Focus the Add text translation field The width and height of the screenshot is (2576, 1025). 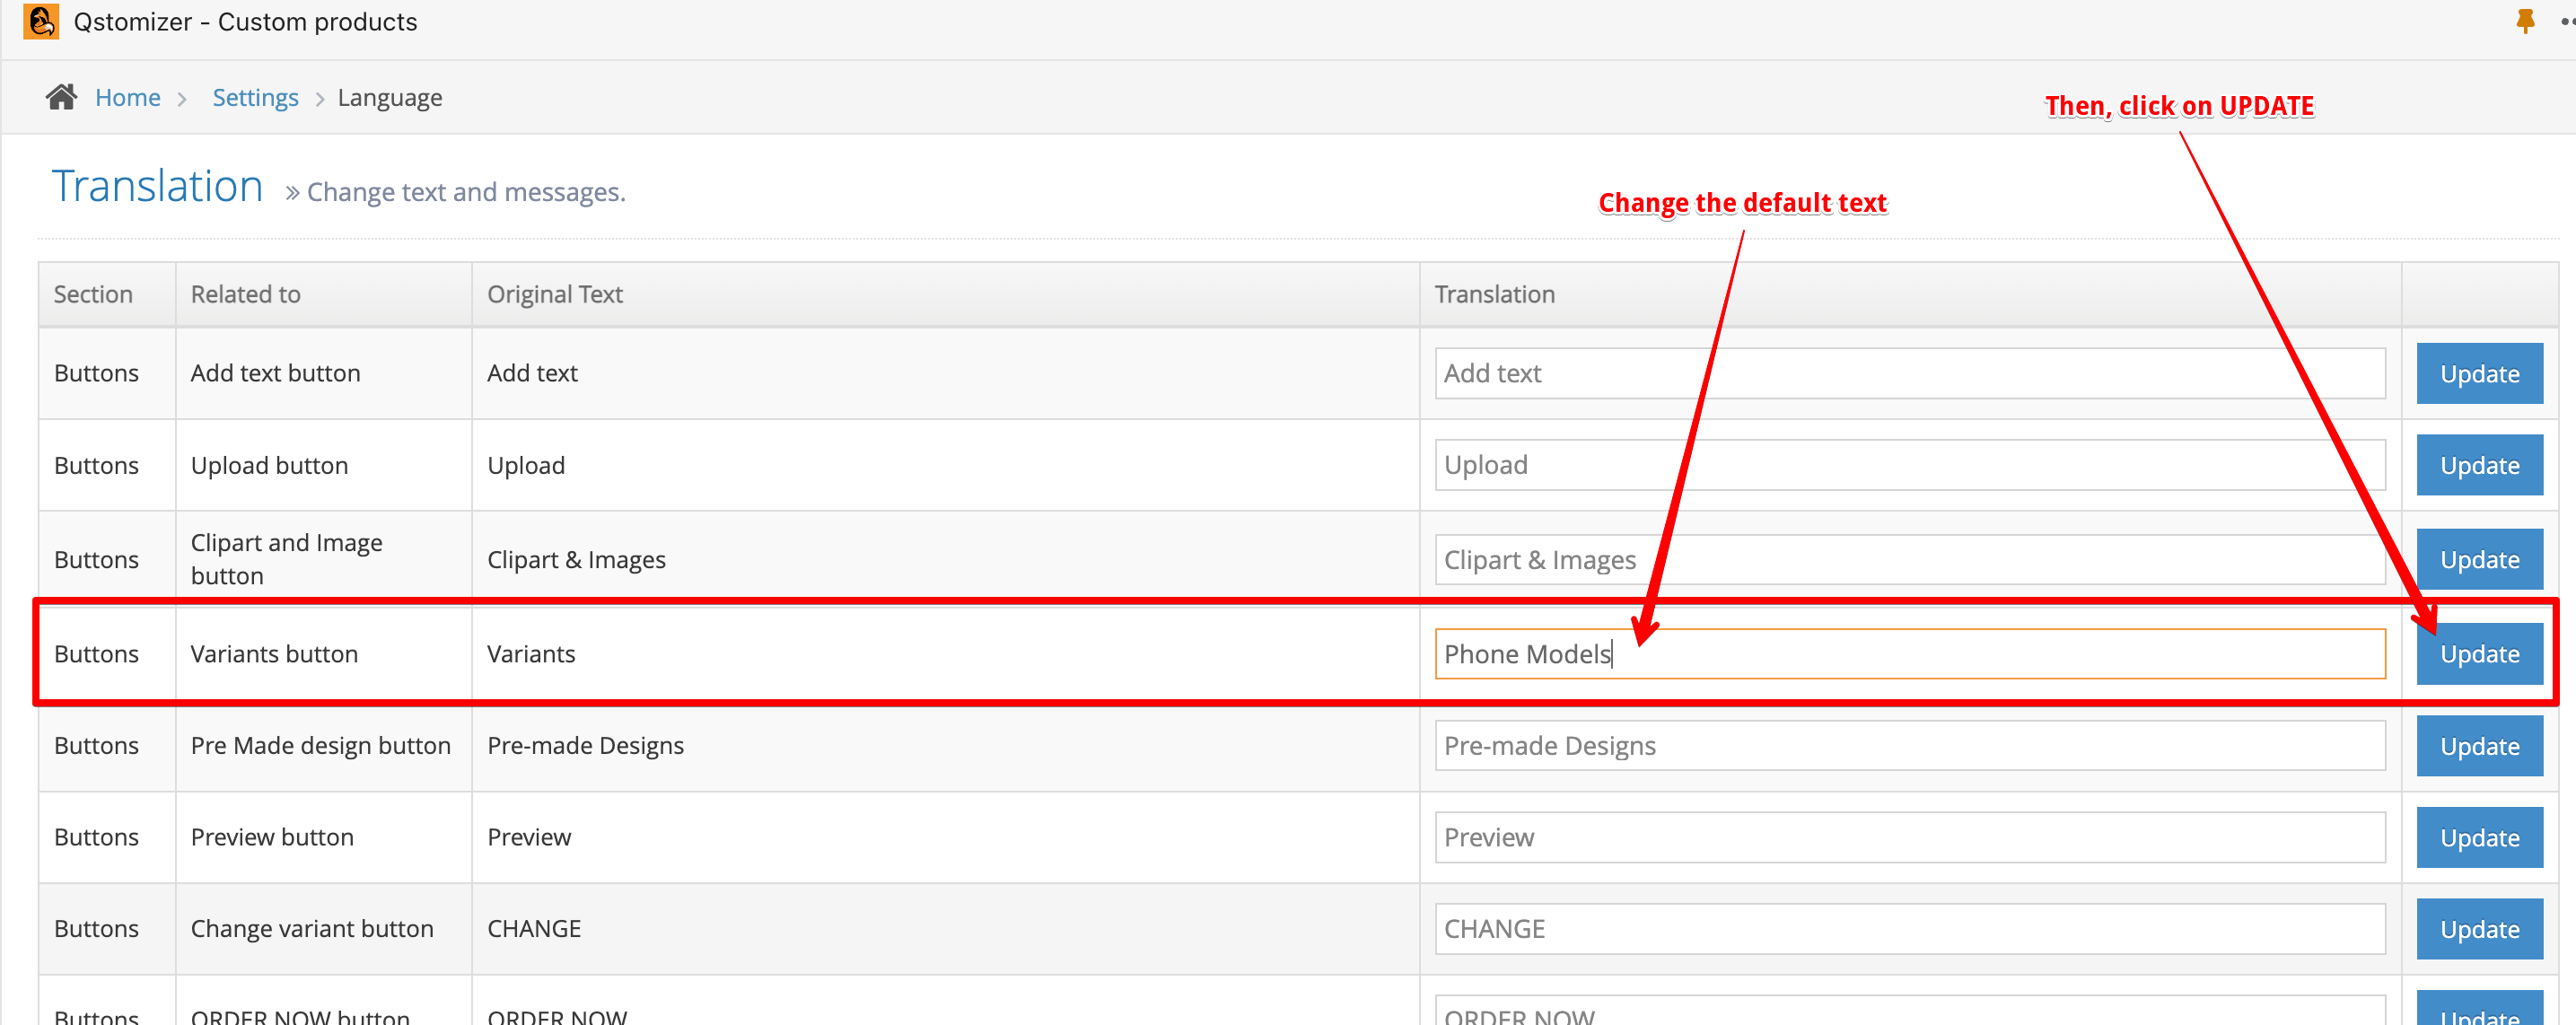point(1909,373)
